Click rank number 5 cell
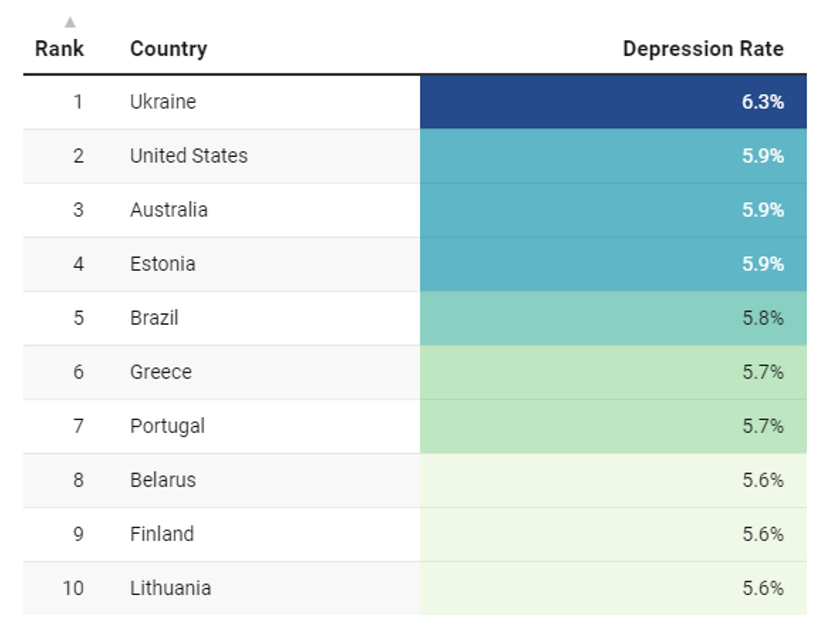Viewport: 836px width, 640px height. click(78, 318)
